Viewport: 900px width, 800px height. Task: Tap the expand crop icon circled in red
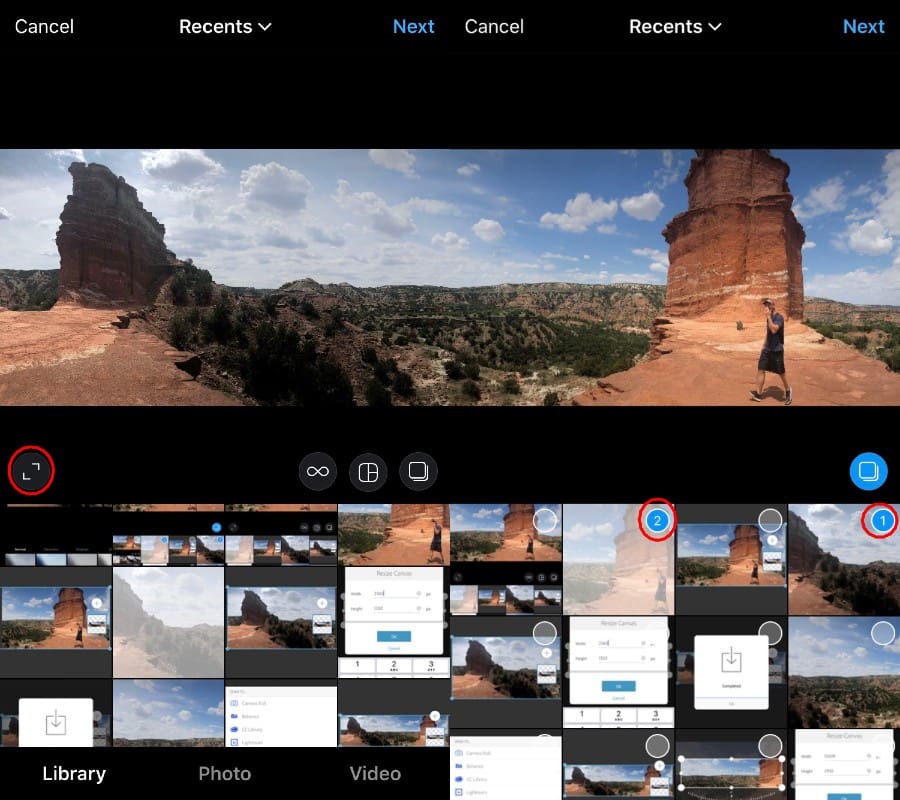[31, 471]
